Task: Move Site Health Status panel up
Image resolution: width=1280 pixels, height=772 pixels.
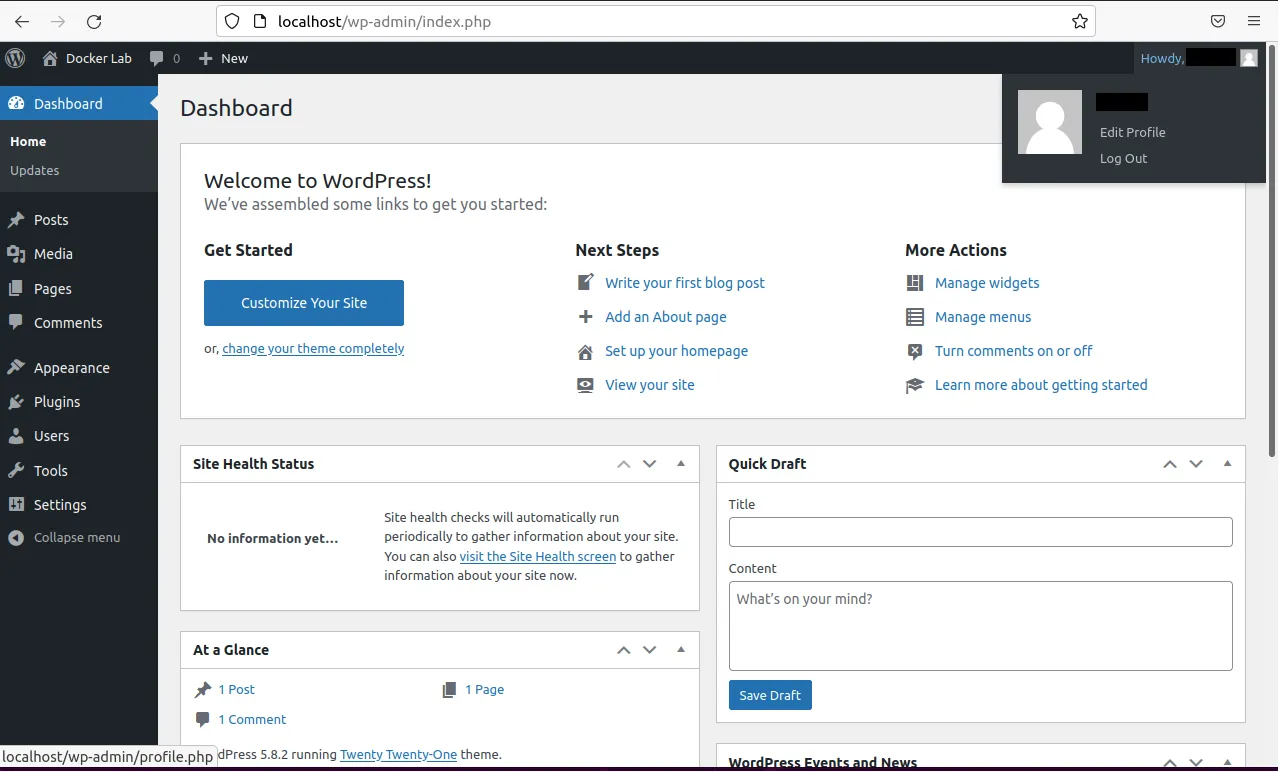Action: point(624,464)
